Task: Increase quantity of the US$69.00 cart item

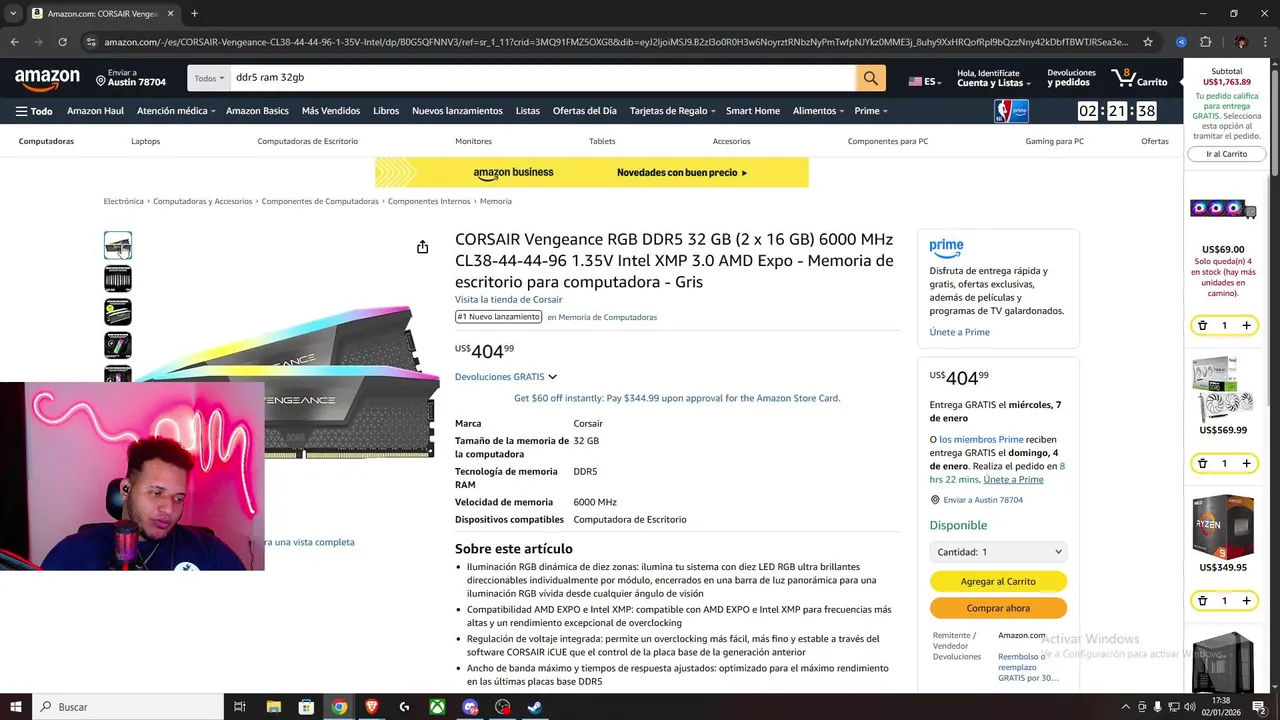Action: (1246, 326)
